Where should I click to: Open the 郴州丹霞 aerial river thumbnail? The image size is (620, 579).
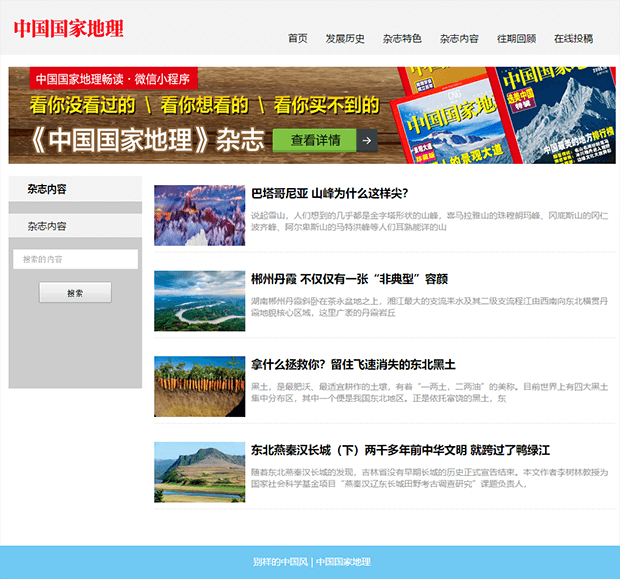pos(199,301)
